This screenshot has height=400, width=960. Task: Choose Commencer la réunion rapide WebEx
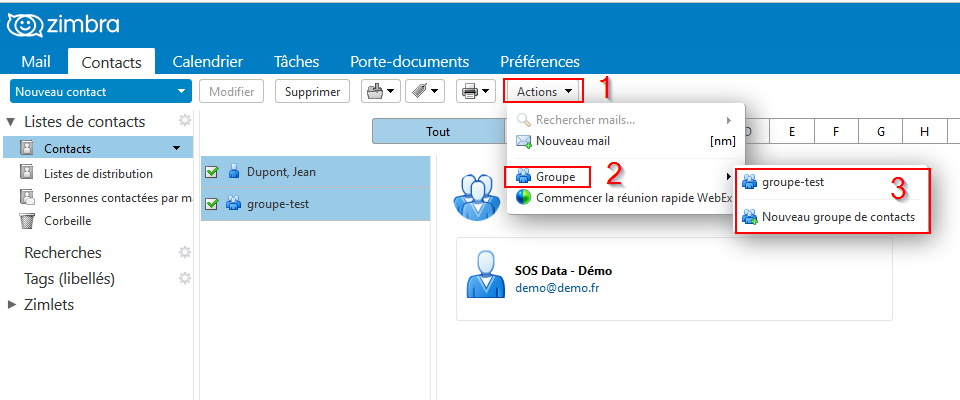[x=625, y=197]
